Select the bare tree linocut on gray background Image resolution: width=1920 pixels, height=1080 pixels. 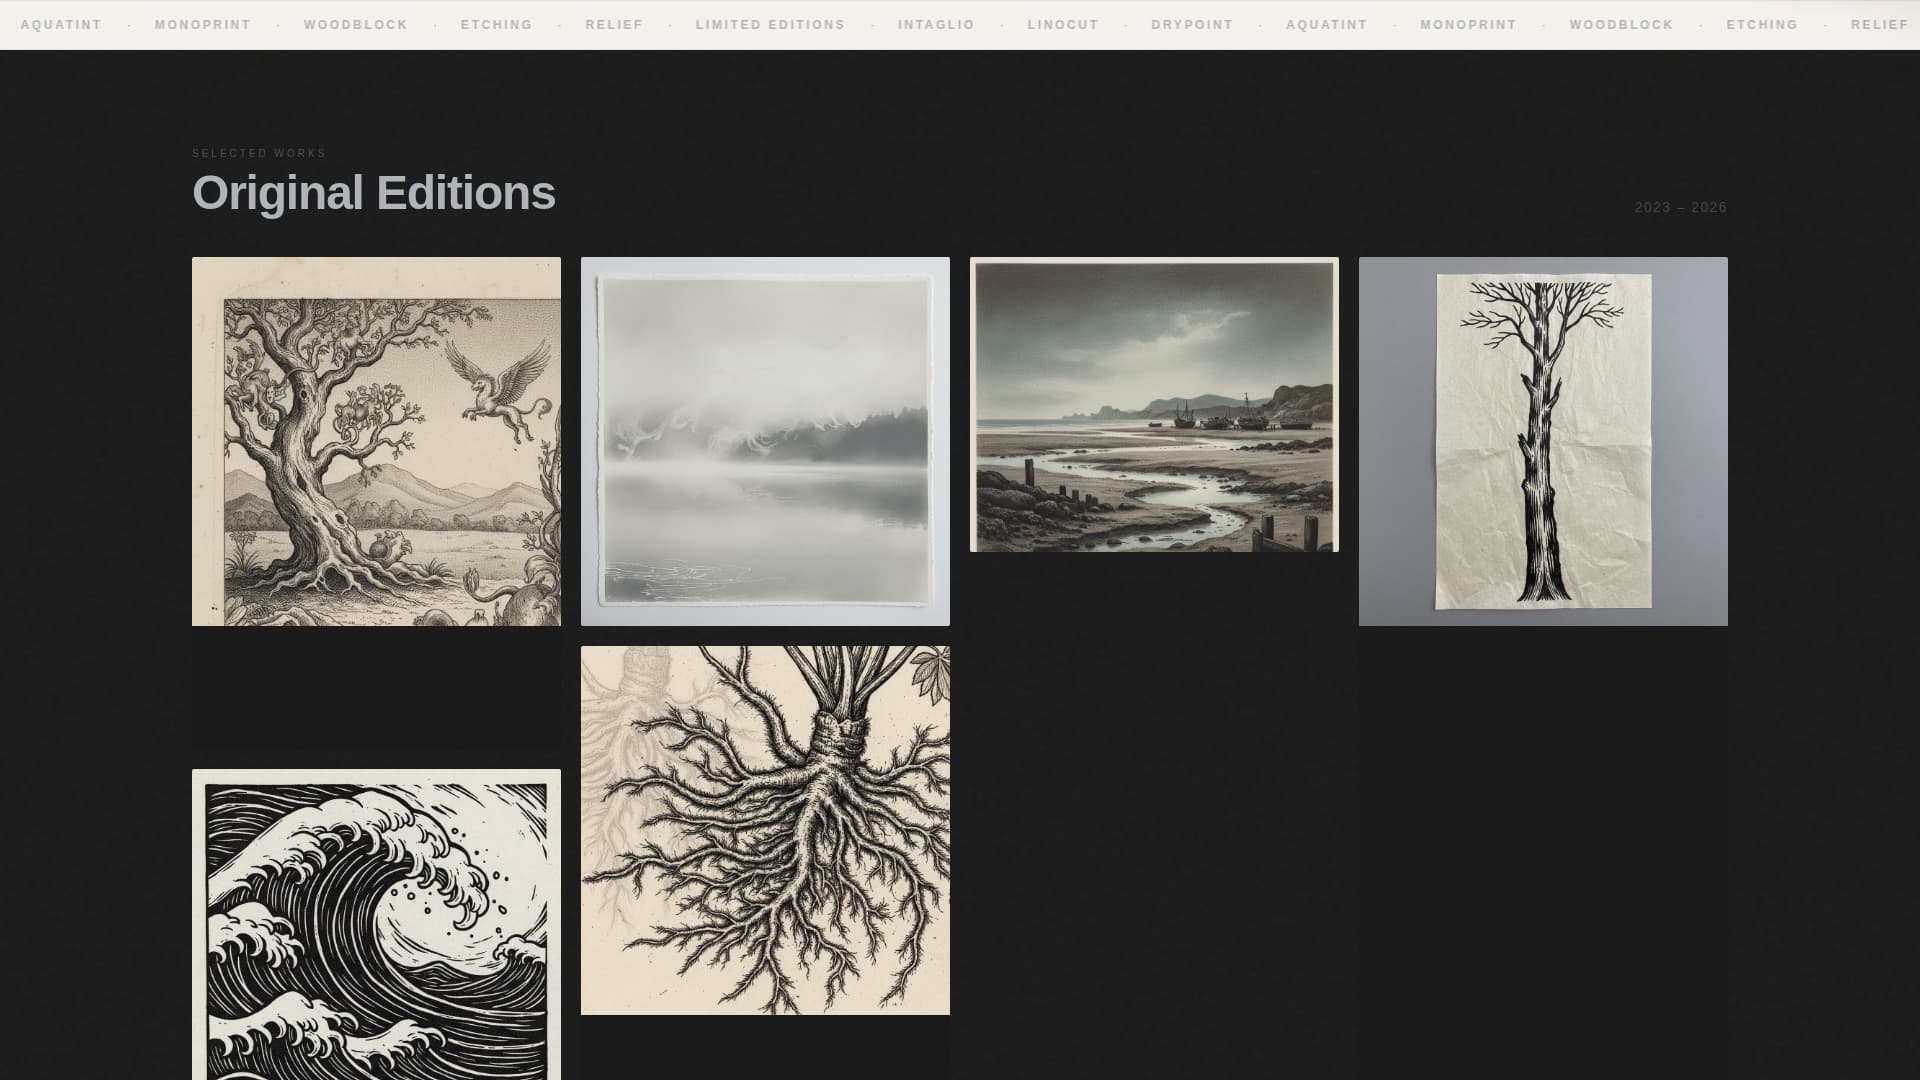point(1543,440)
